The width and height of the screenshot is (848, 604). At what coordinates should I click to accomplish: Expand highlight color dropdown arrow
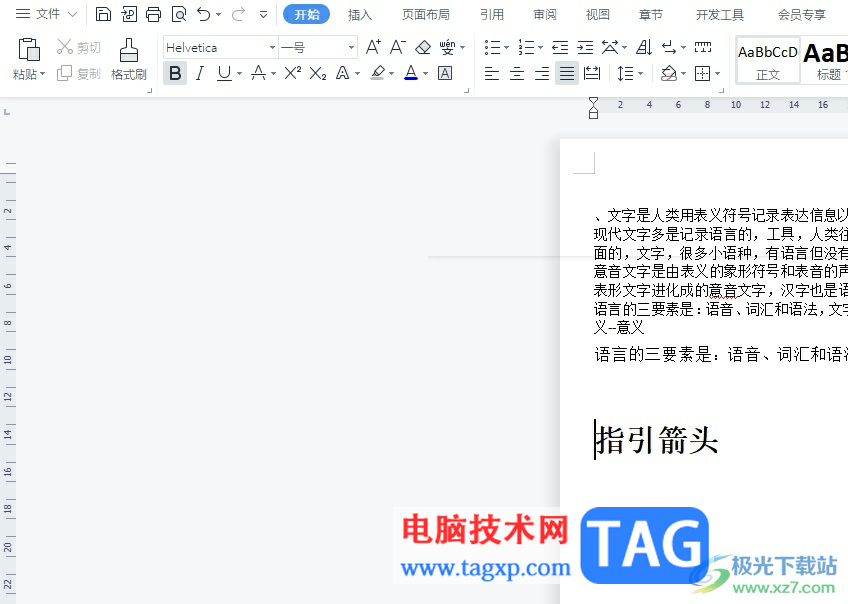392,74
